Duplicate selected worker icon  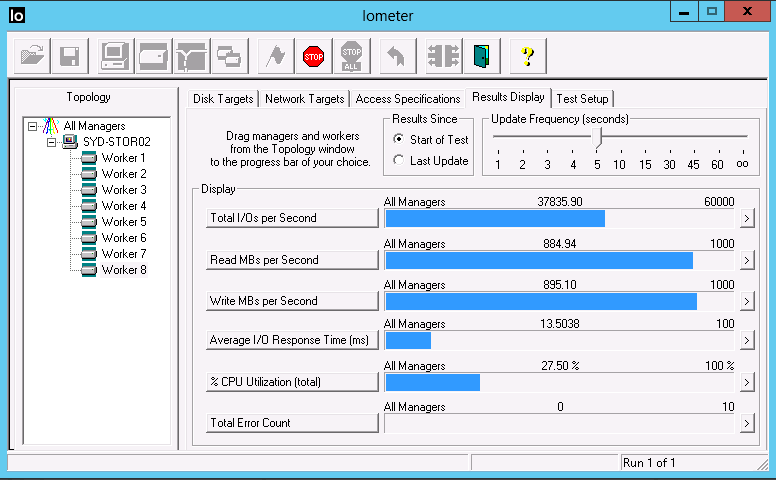(x=229, y=56)
